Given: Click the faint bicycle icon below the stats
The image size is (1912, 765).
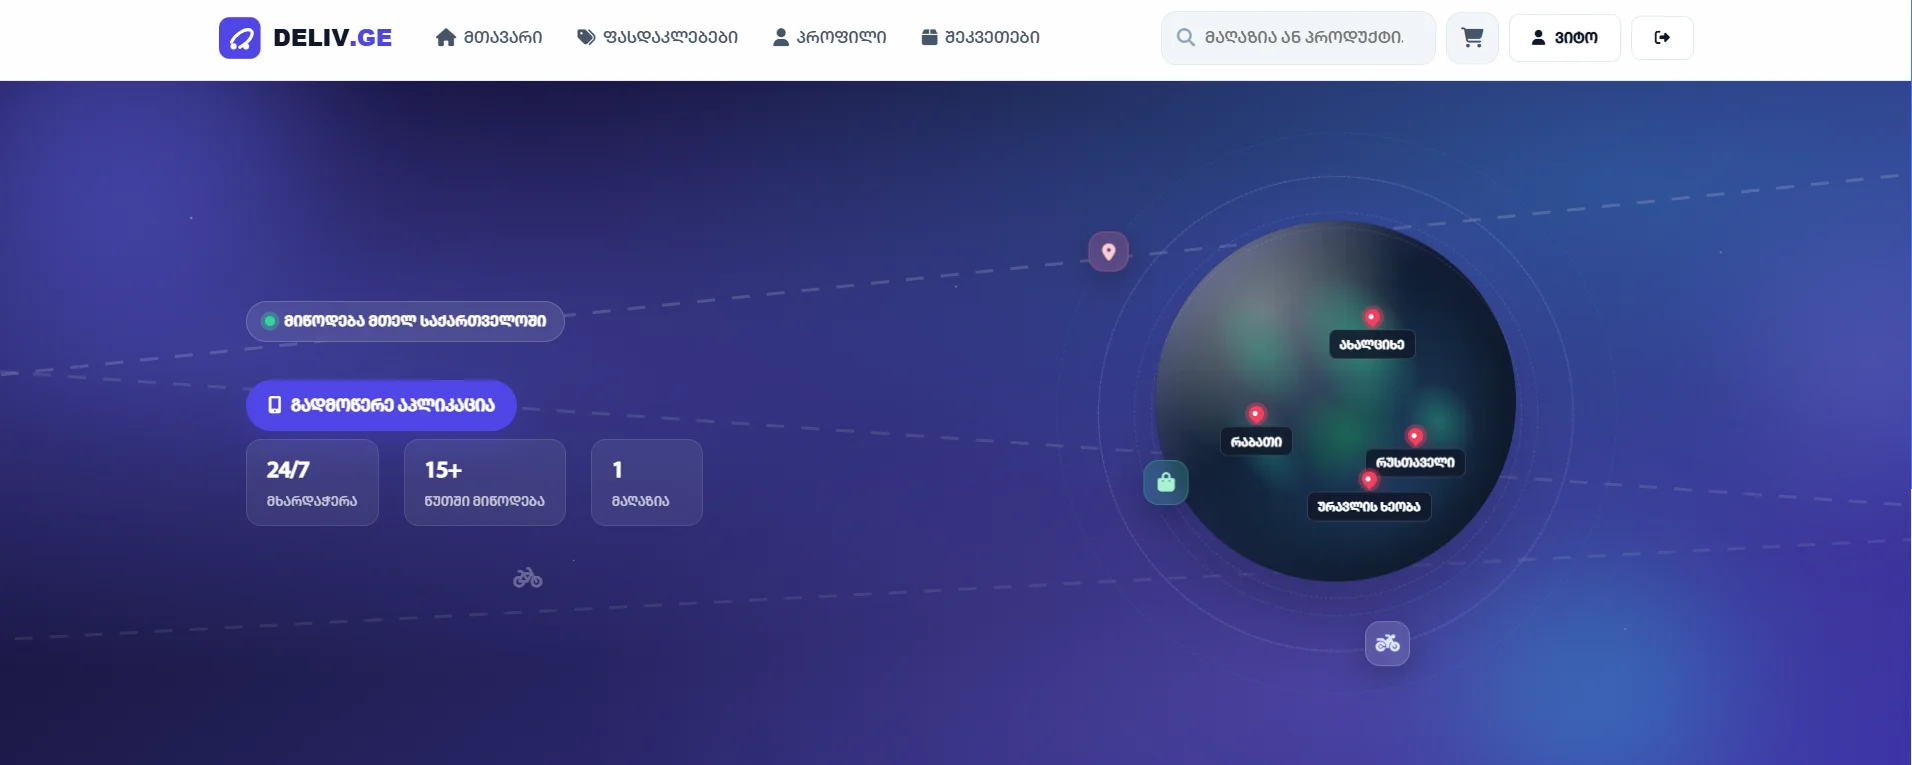Looking at the screenshot, I should click(x=528, y=578).
